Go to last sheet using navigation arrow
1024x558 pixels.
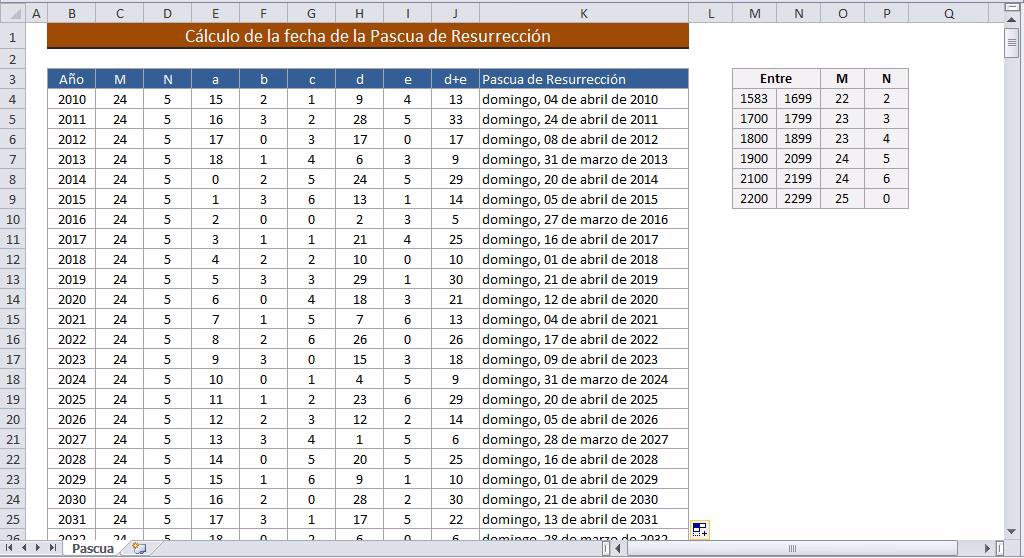pos(51,548)
